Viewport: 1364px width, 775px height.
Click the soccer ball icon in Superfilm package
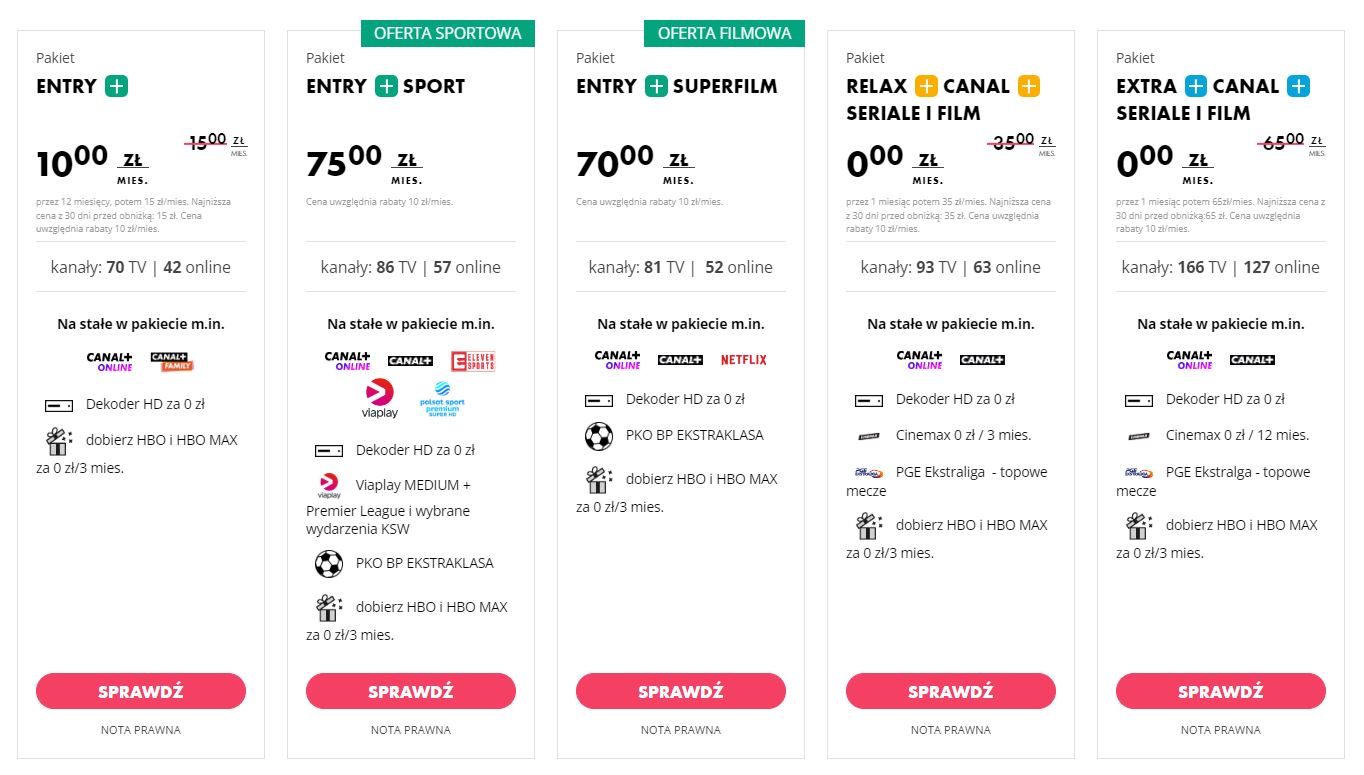click(x=599, y=436)
